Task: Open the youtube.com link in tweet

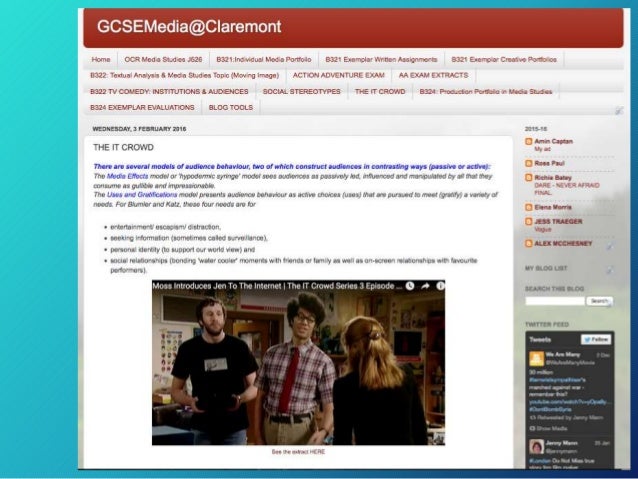Action: 570,402
